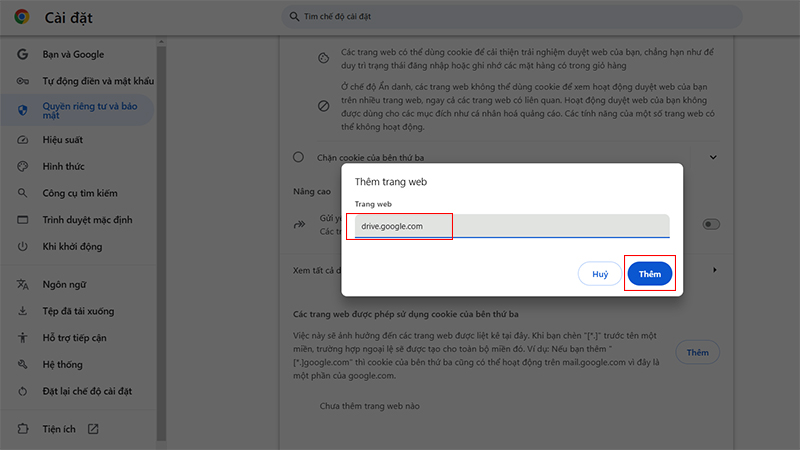Click the blocked circle icon beside Ẩn danh text
This screenshot has width=800, height=450.
(x=323, y=106)
